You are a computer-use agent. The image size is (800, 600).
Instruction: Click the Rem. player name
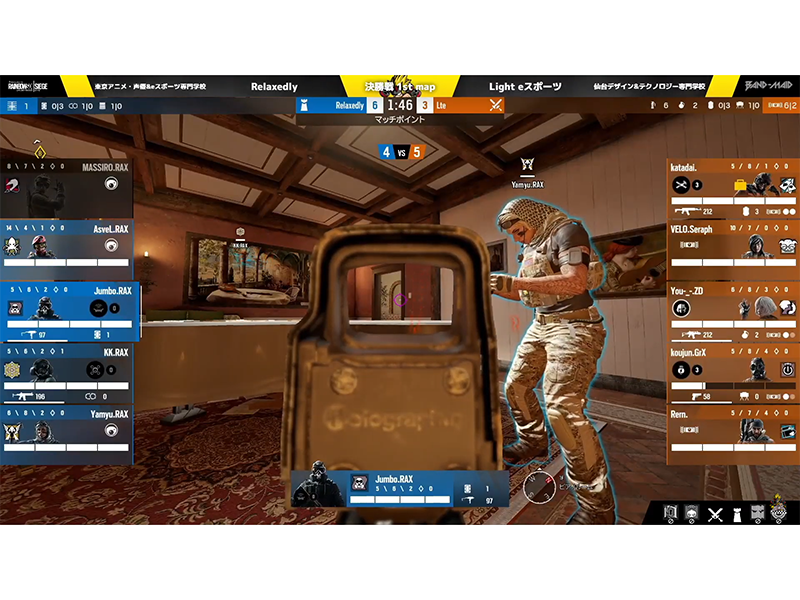click(x=679, y=414)
